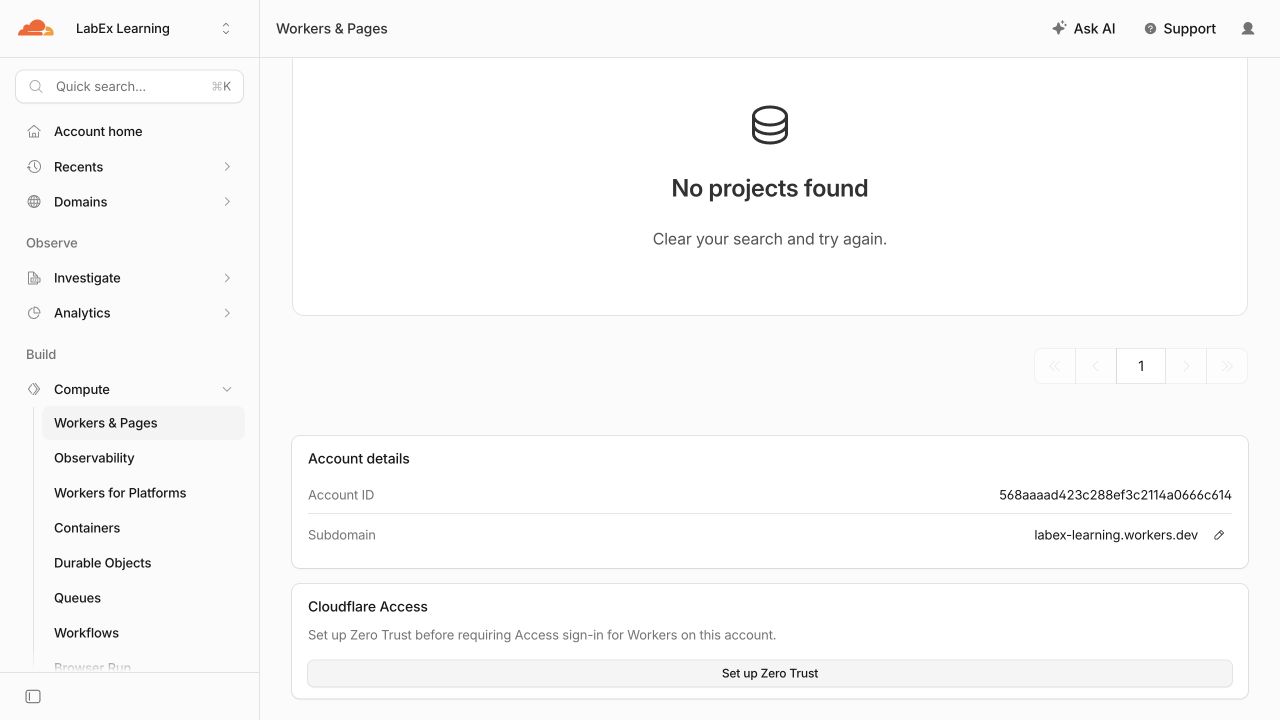Go to the next page arrow
The image size is (1280, 720).
1187,366
